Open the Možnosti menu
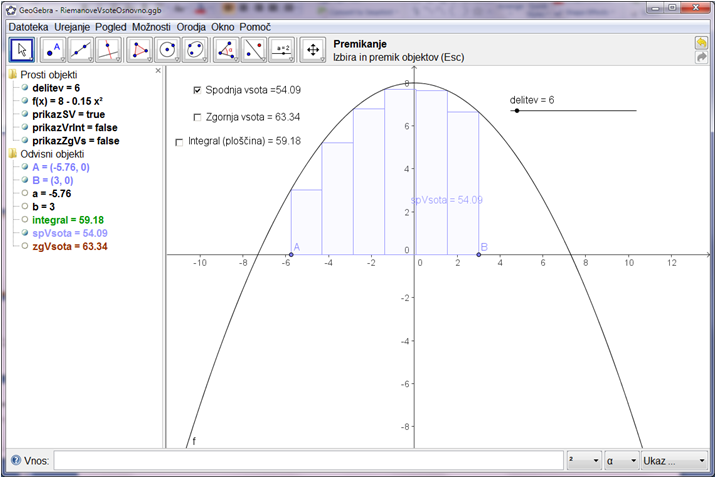 151,27
